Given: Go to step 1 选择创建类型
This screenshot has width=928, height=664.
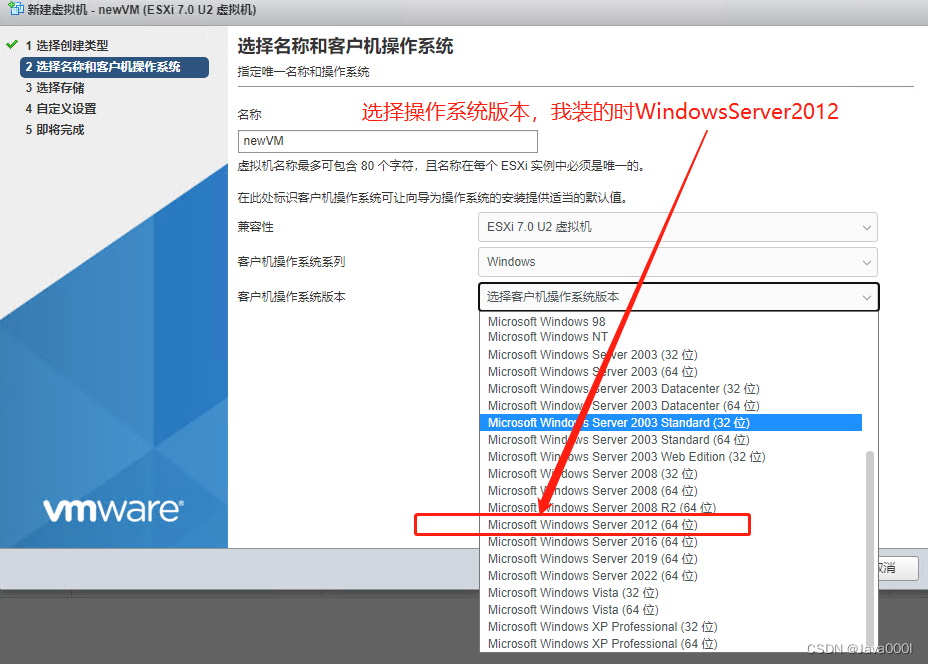Looking at the screenshot, I should click(66, 46).
